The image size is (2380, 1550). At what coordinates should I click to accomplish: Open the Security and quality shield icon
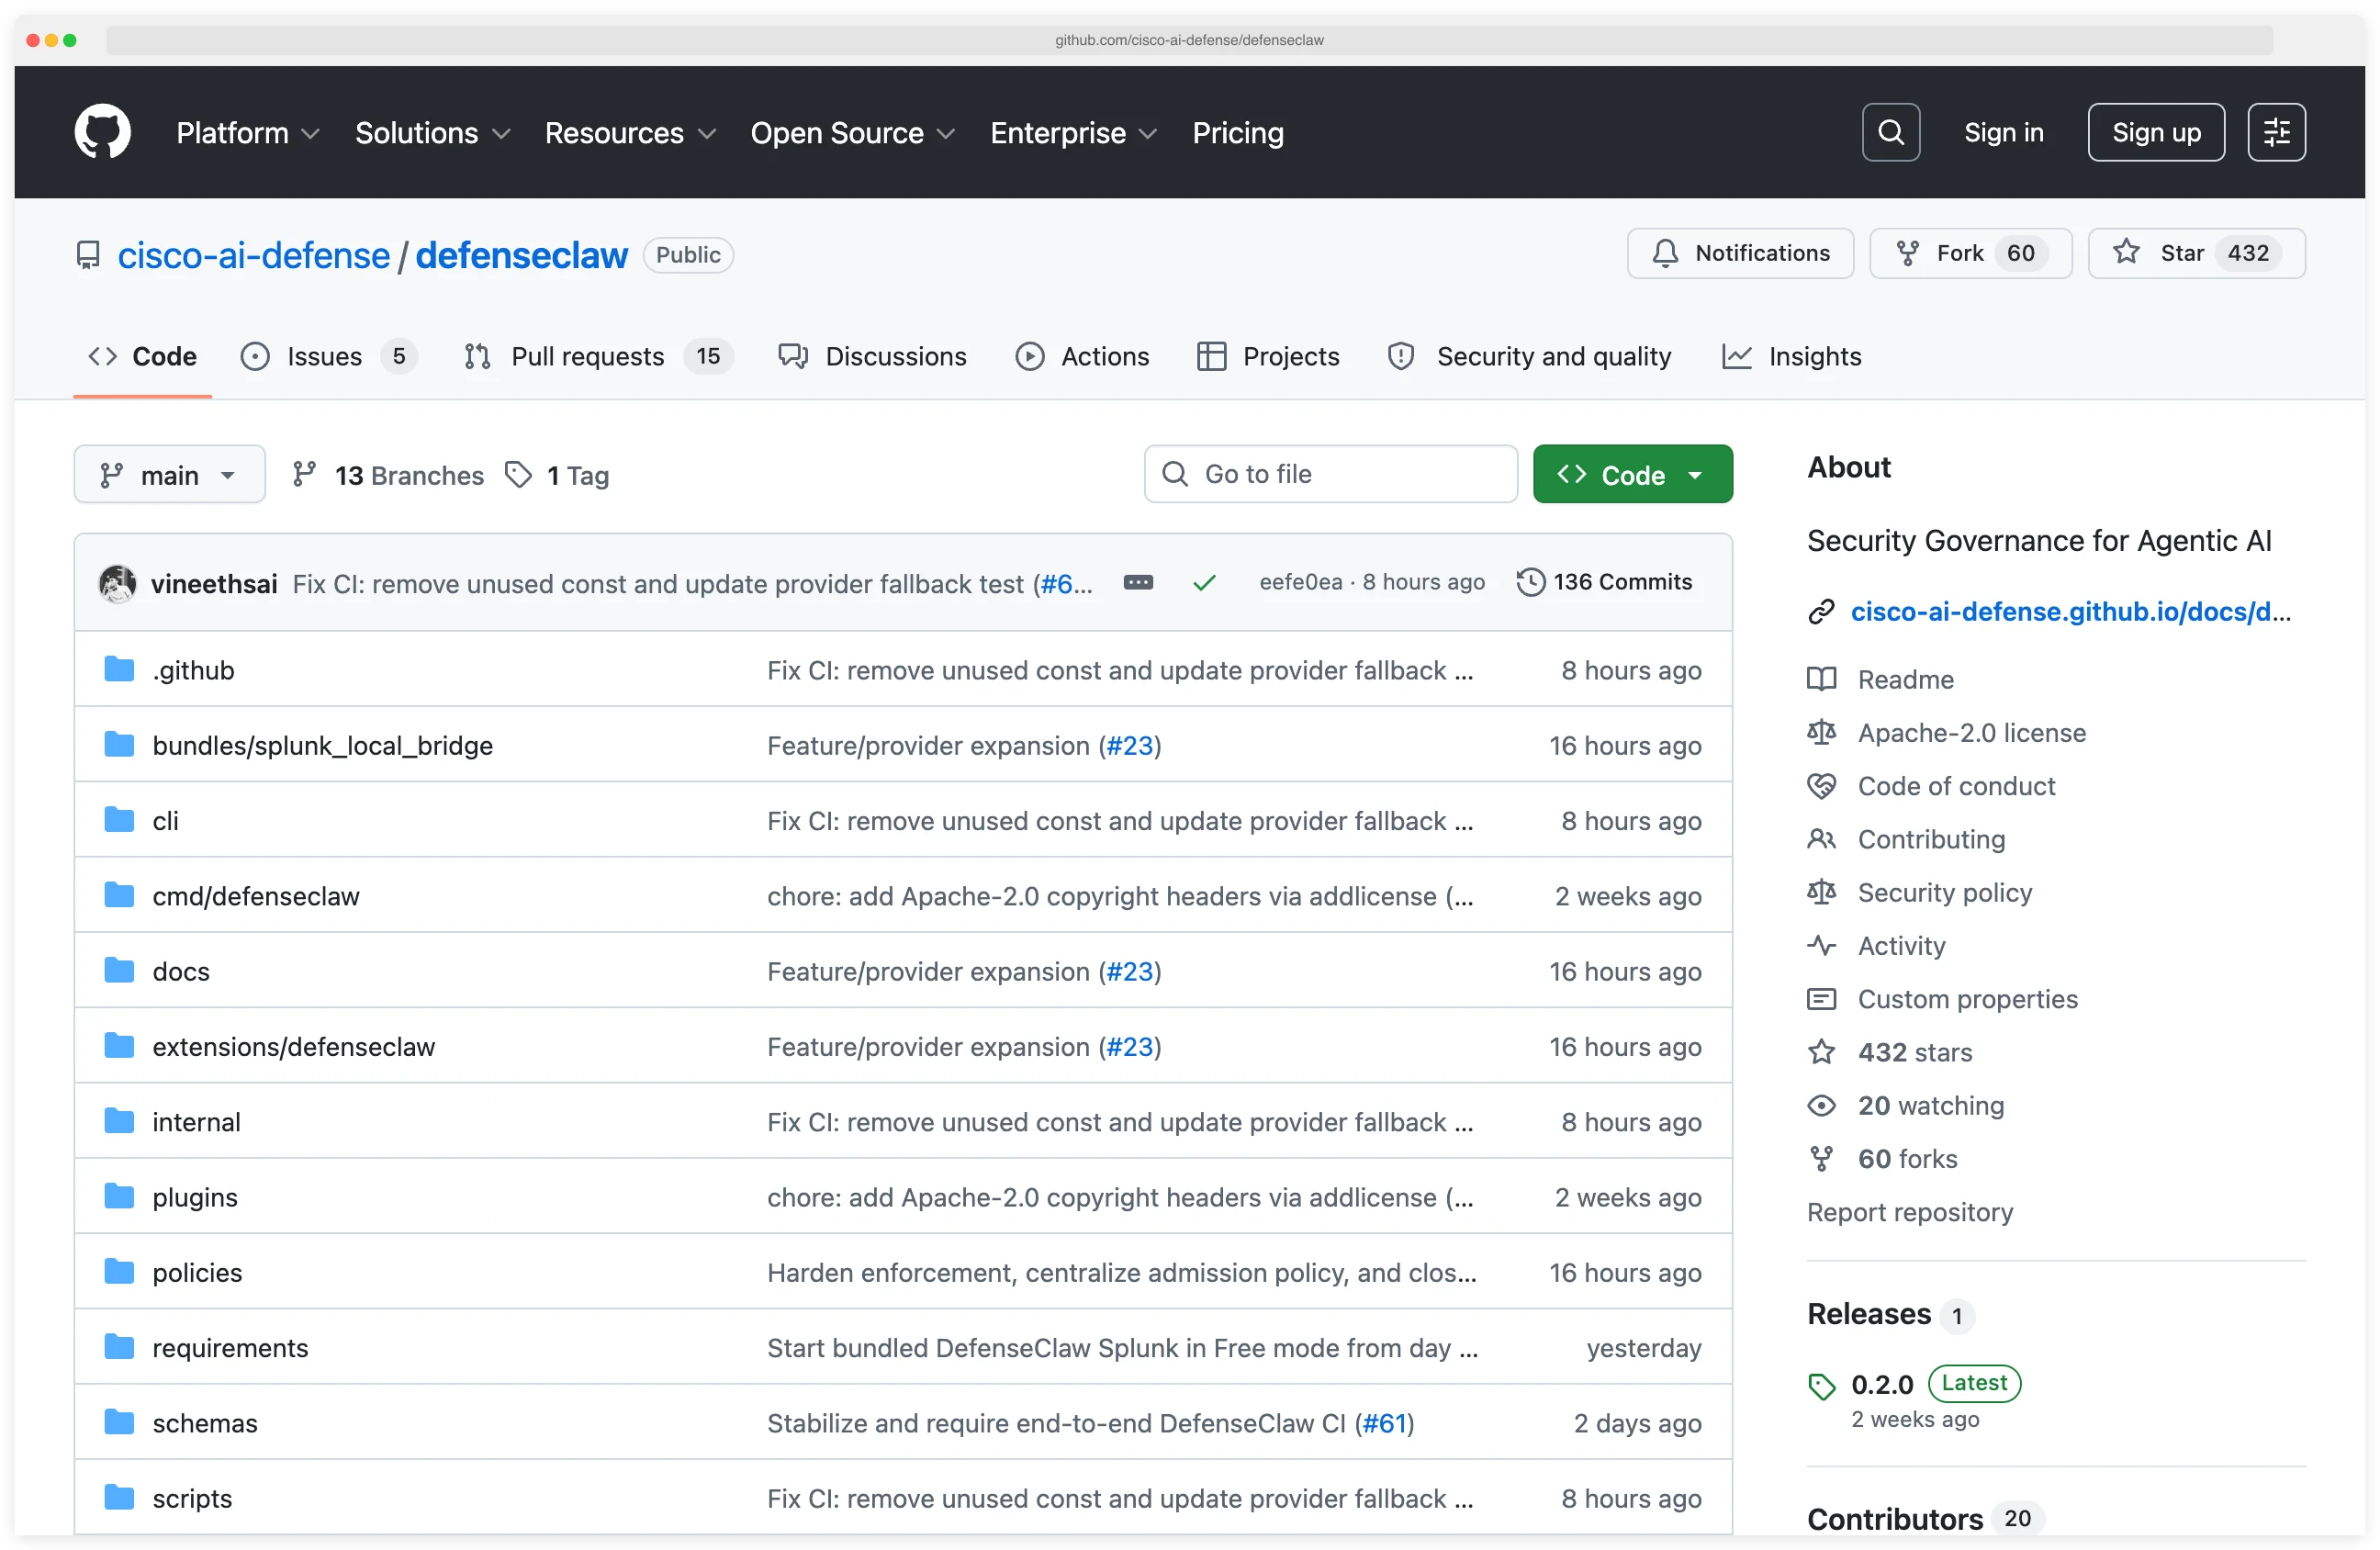click(x=1401, y=356)
